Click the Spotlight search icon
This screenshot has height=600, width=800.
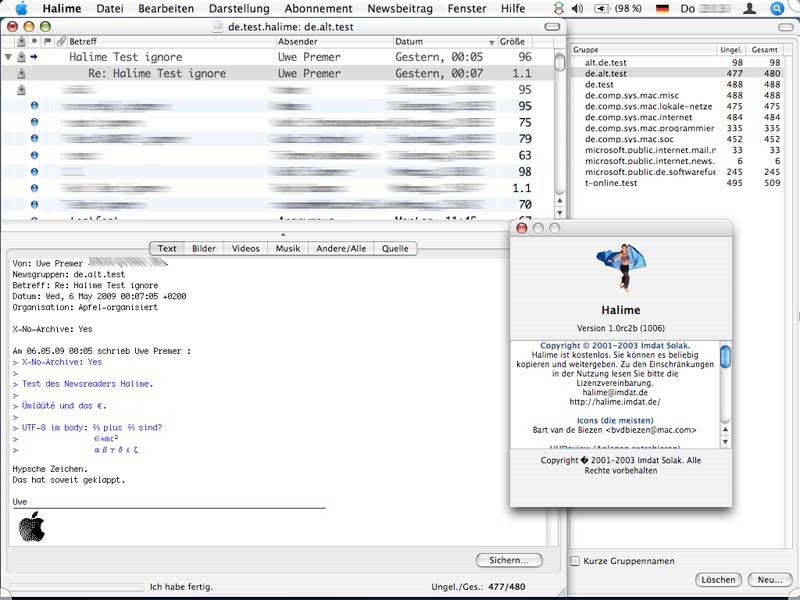pyautogui.click(x=776, y=8)
